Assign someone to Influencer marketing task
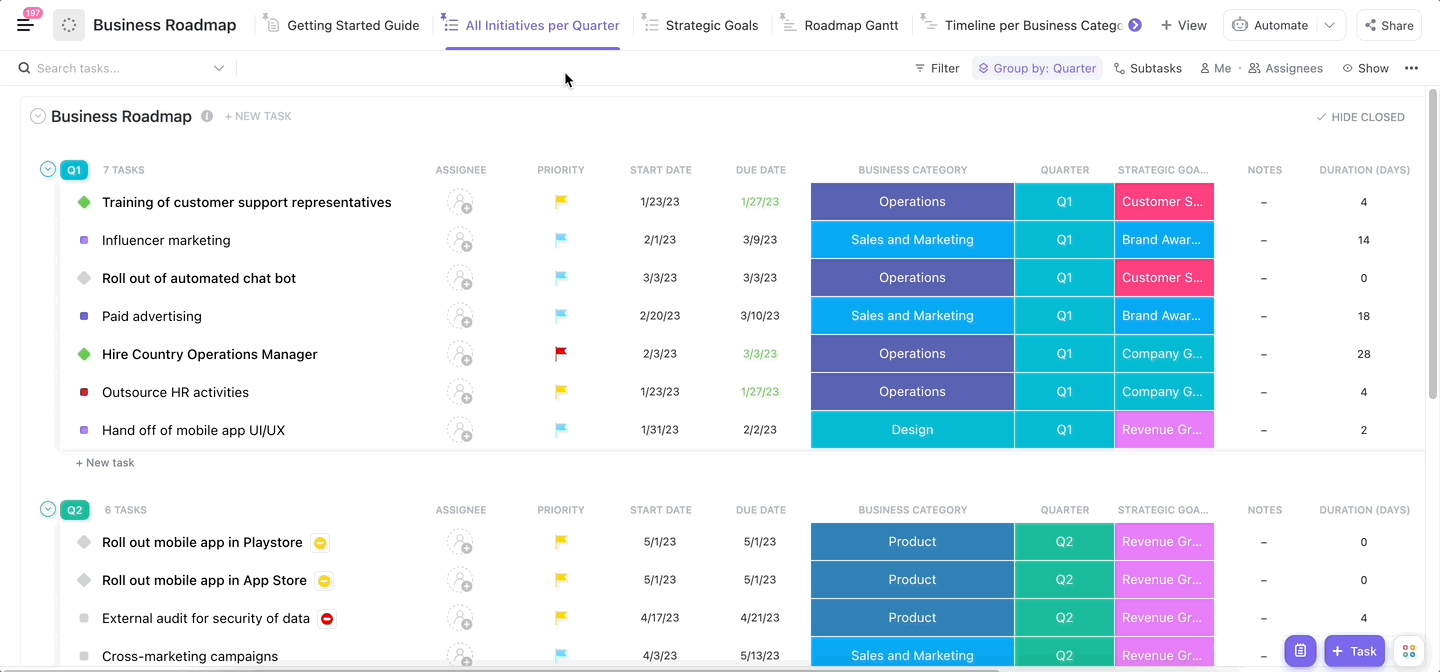Viewport: 1440px width, 672px height. point(460,240)
